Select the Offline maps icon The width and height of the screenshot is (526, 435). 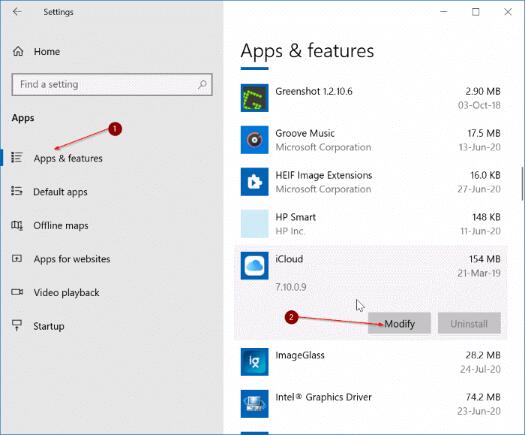(17, 225)
